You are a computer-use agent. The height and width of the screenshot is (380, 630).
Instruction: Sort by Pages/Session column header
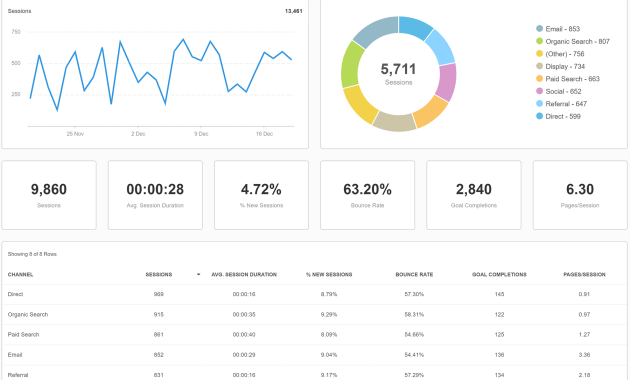coord(584,274)
